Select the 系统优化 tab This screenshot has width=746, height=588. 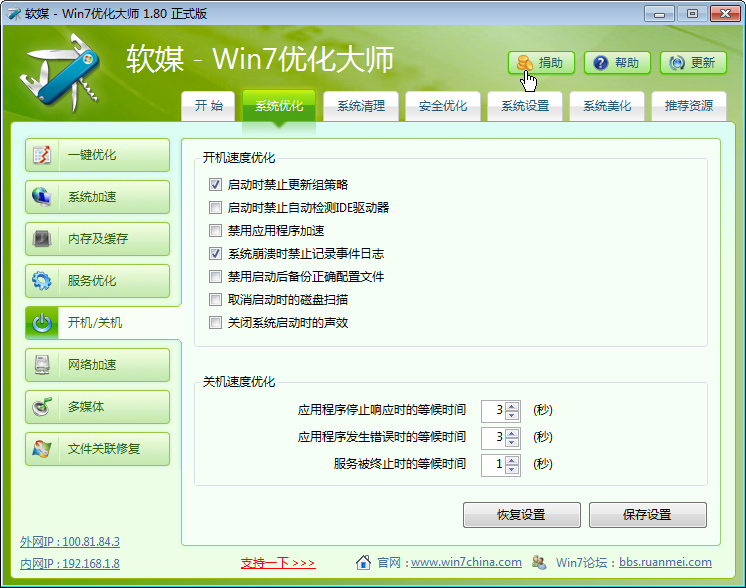pos(279,106)
